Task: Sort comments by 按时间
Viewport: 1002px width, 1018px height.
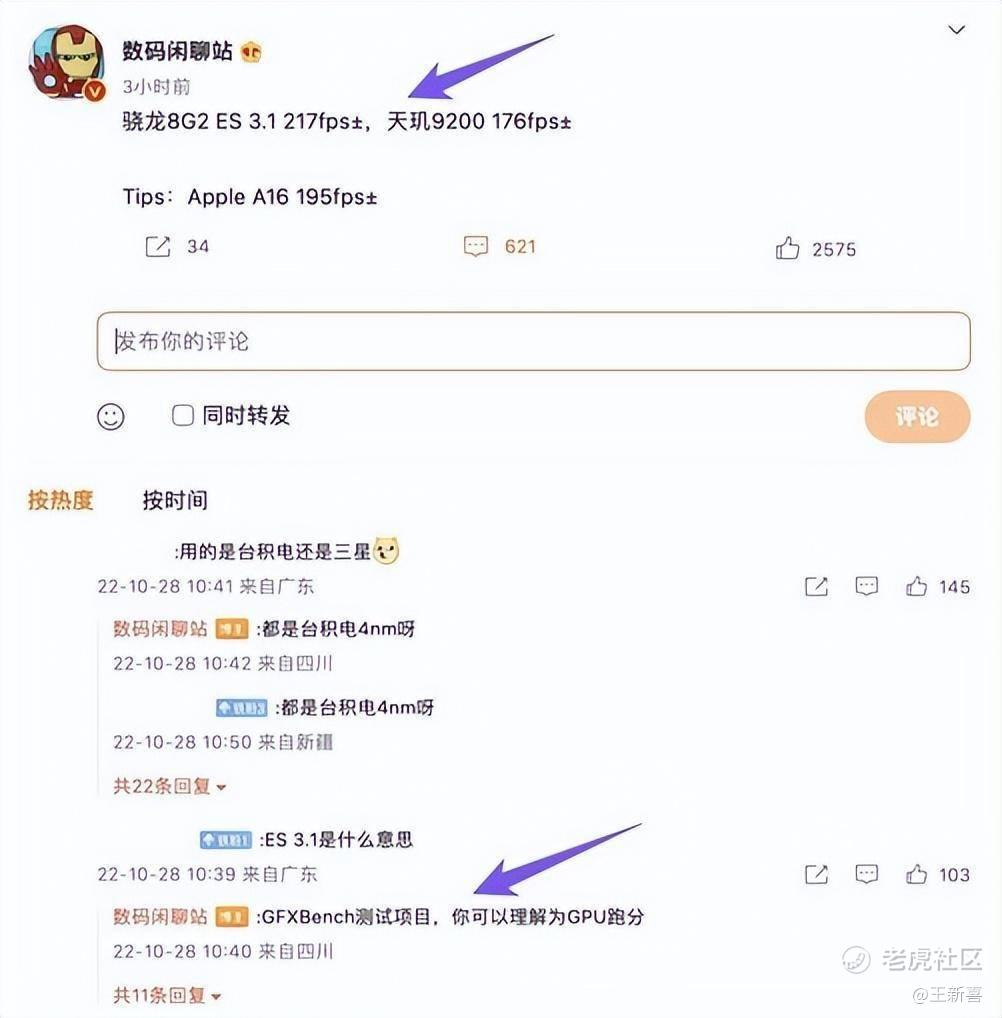Action: click(175, 501)
